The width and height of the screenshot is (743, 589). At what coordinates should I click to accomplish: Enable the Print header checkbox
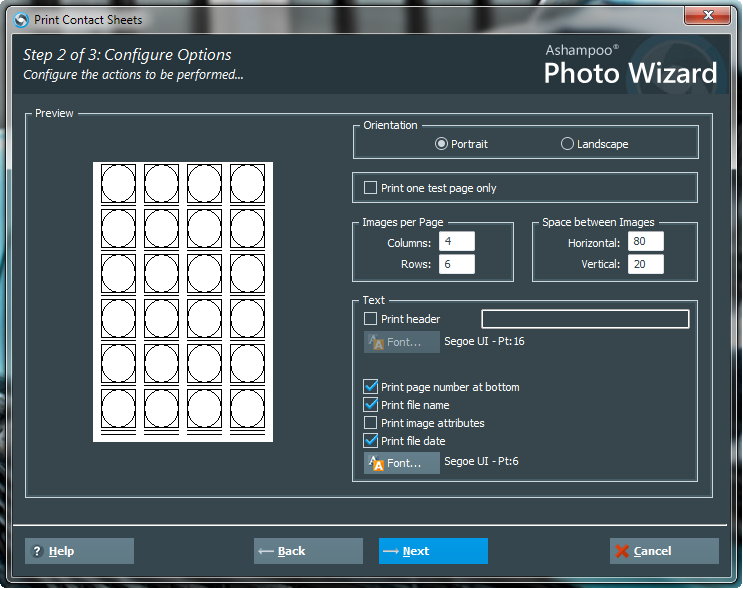(x=371, y=319)
